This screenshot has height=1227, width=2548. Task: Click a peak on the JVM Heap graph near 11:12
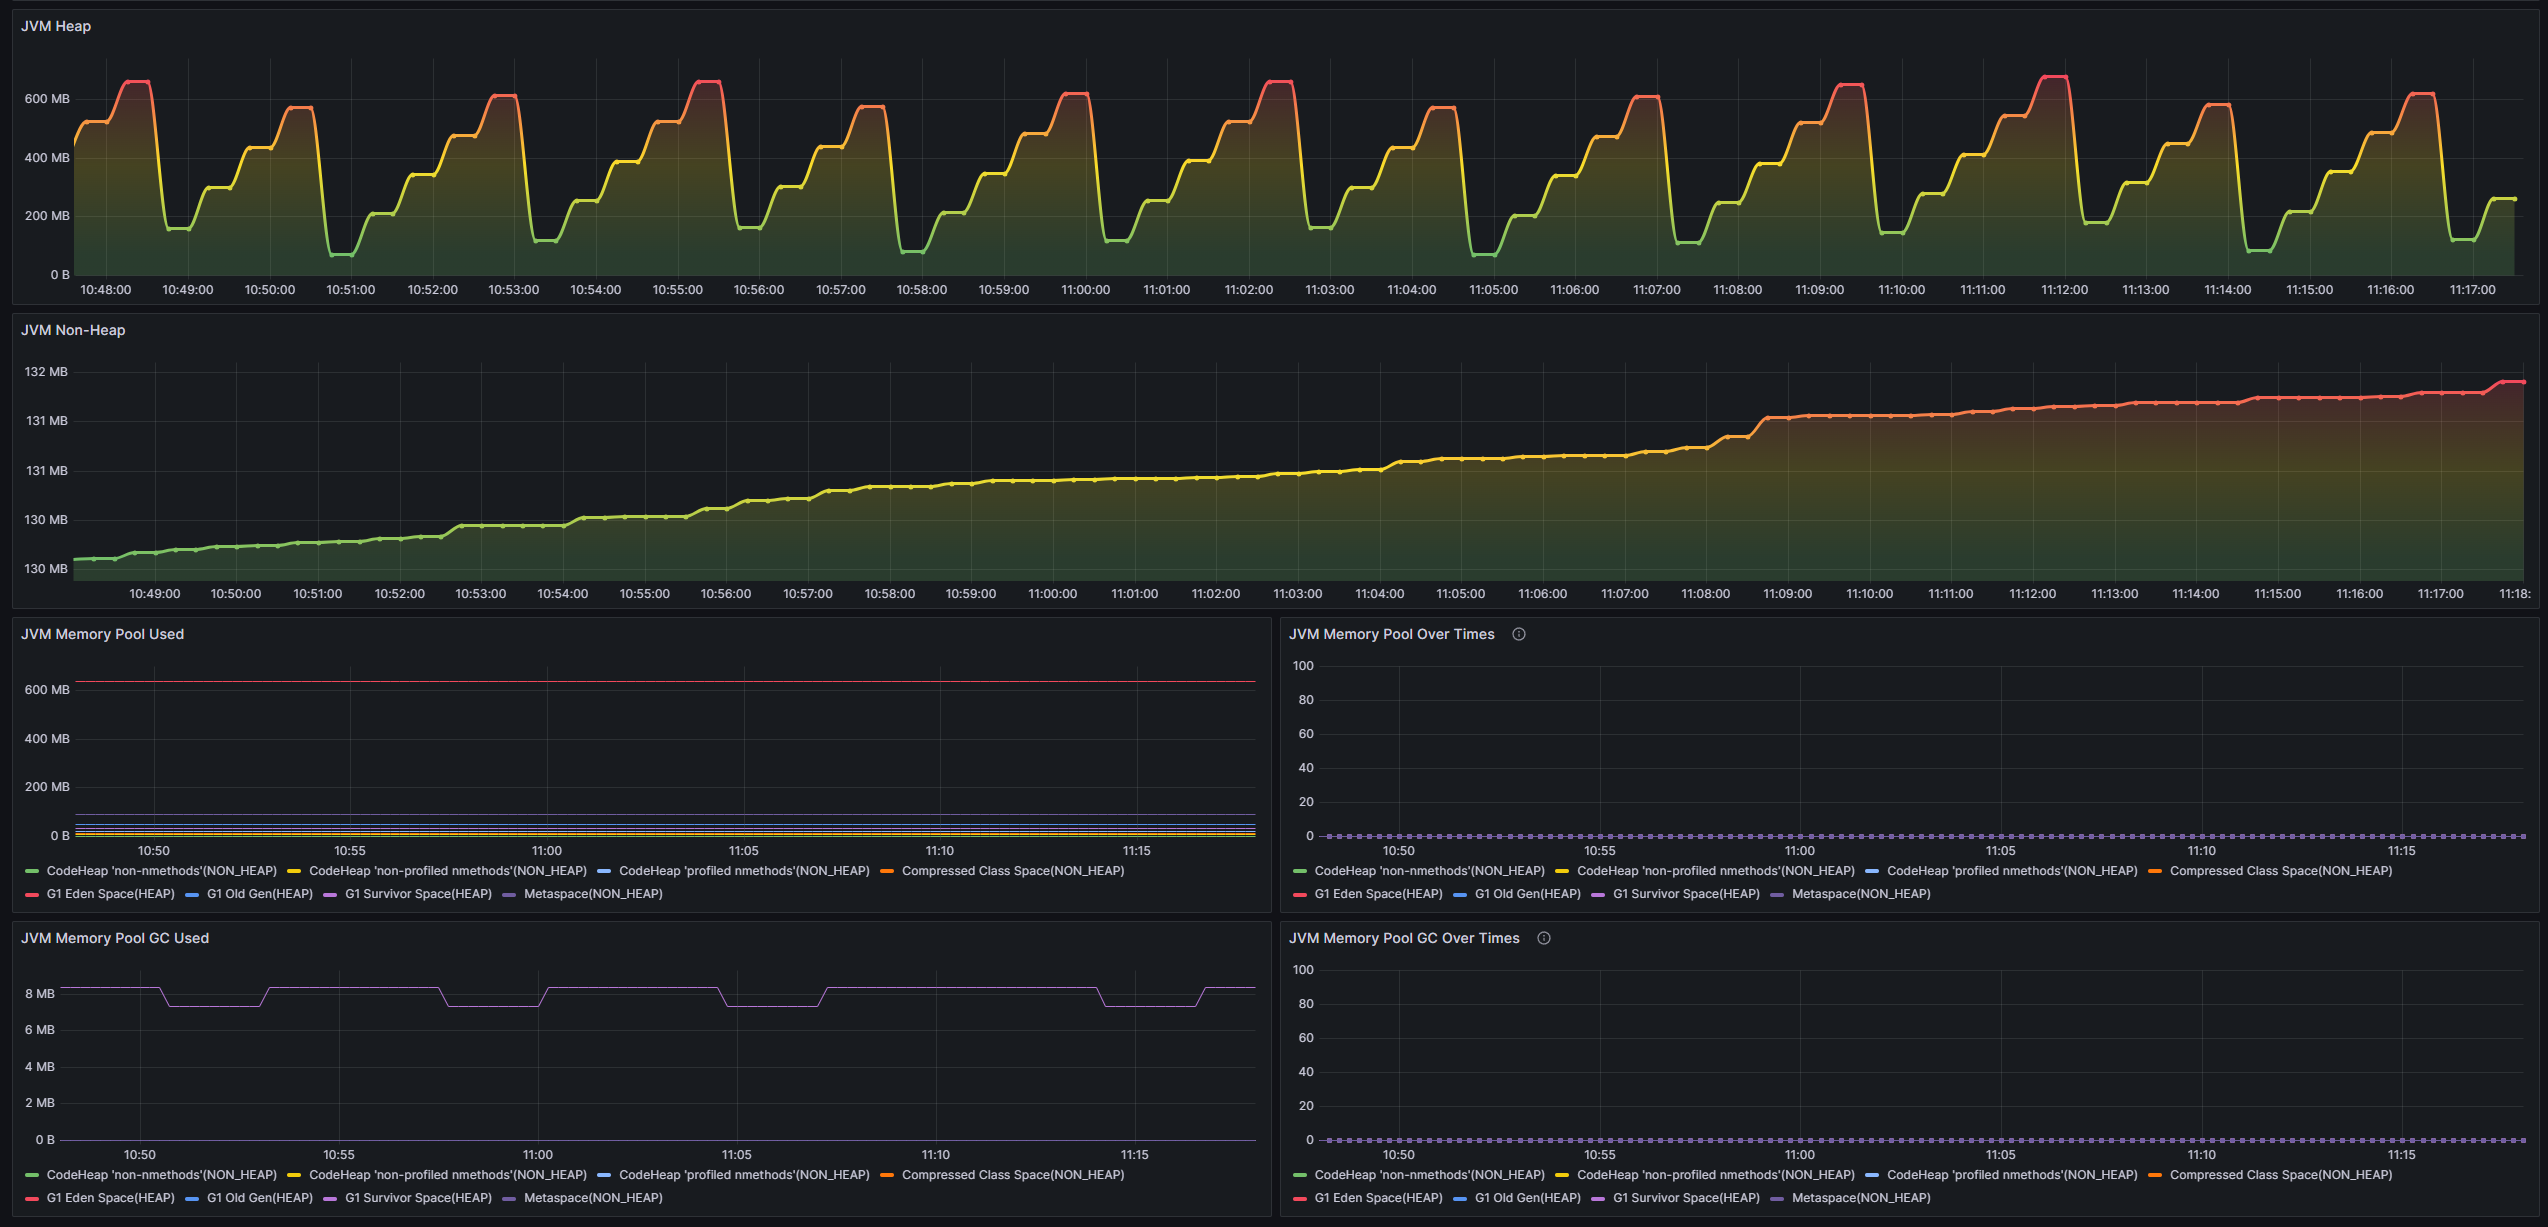pyautogui.click(x=2053, y=78)
